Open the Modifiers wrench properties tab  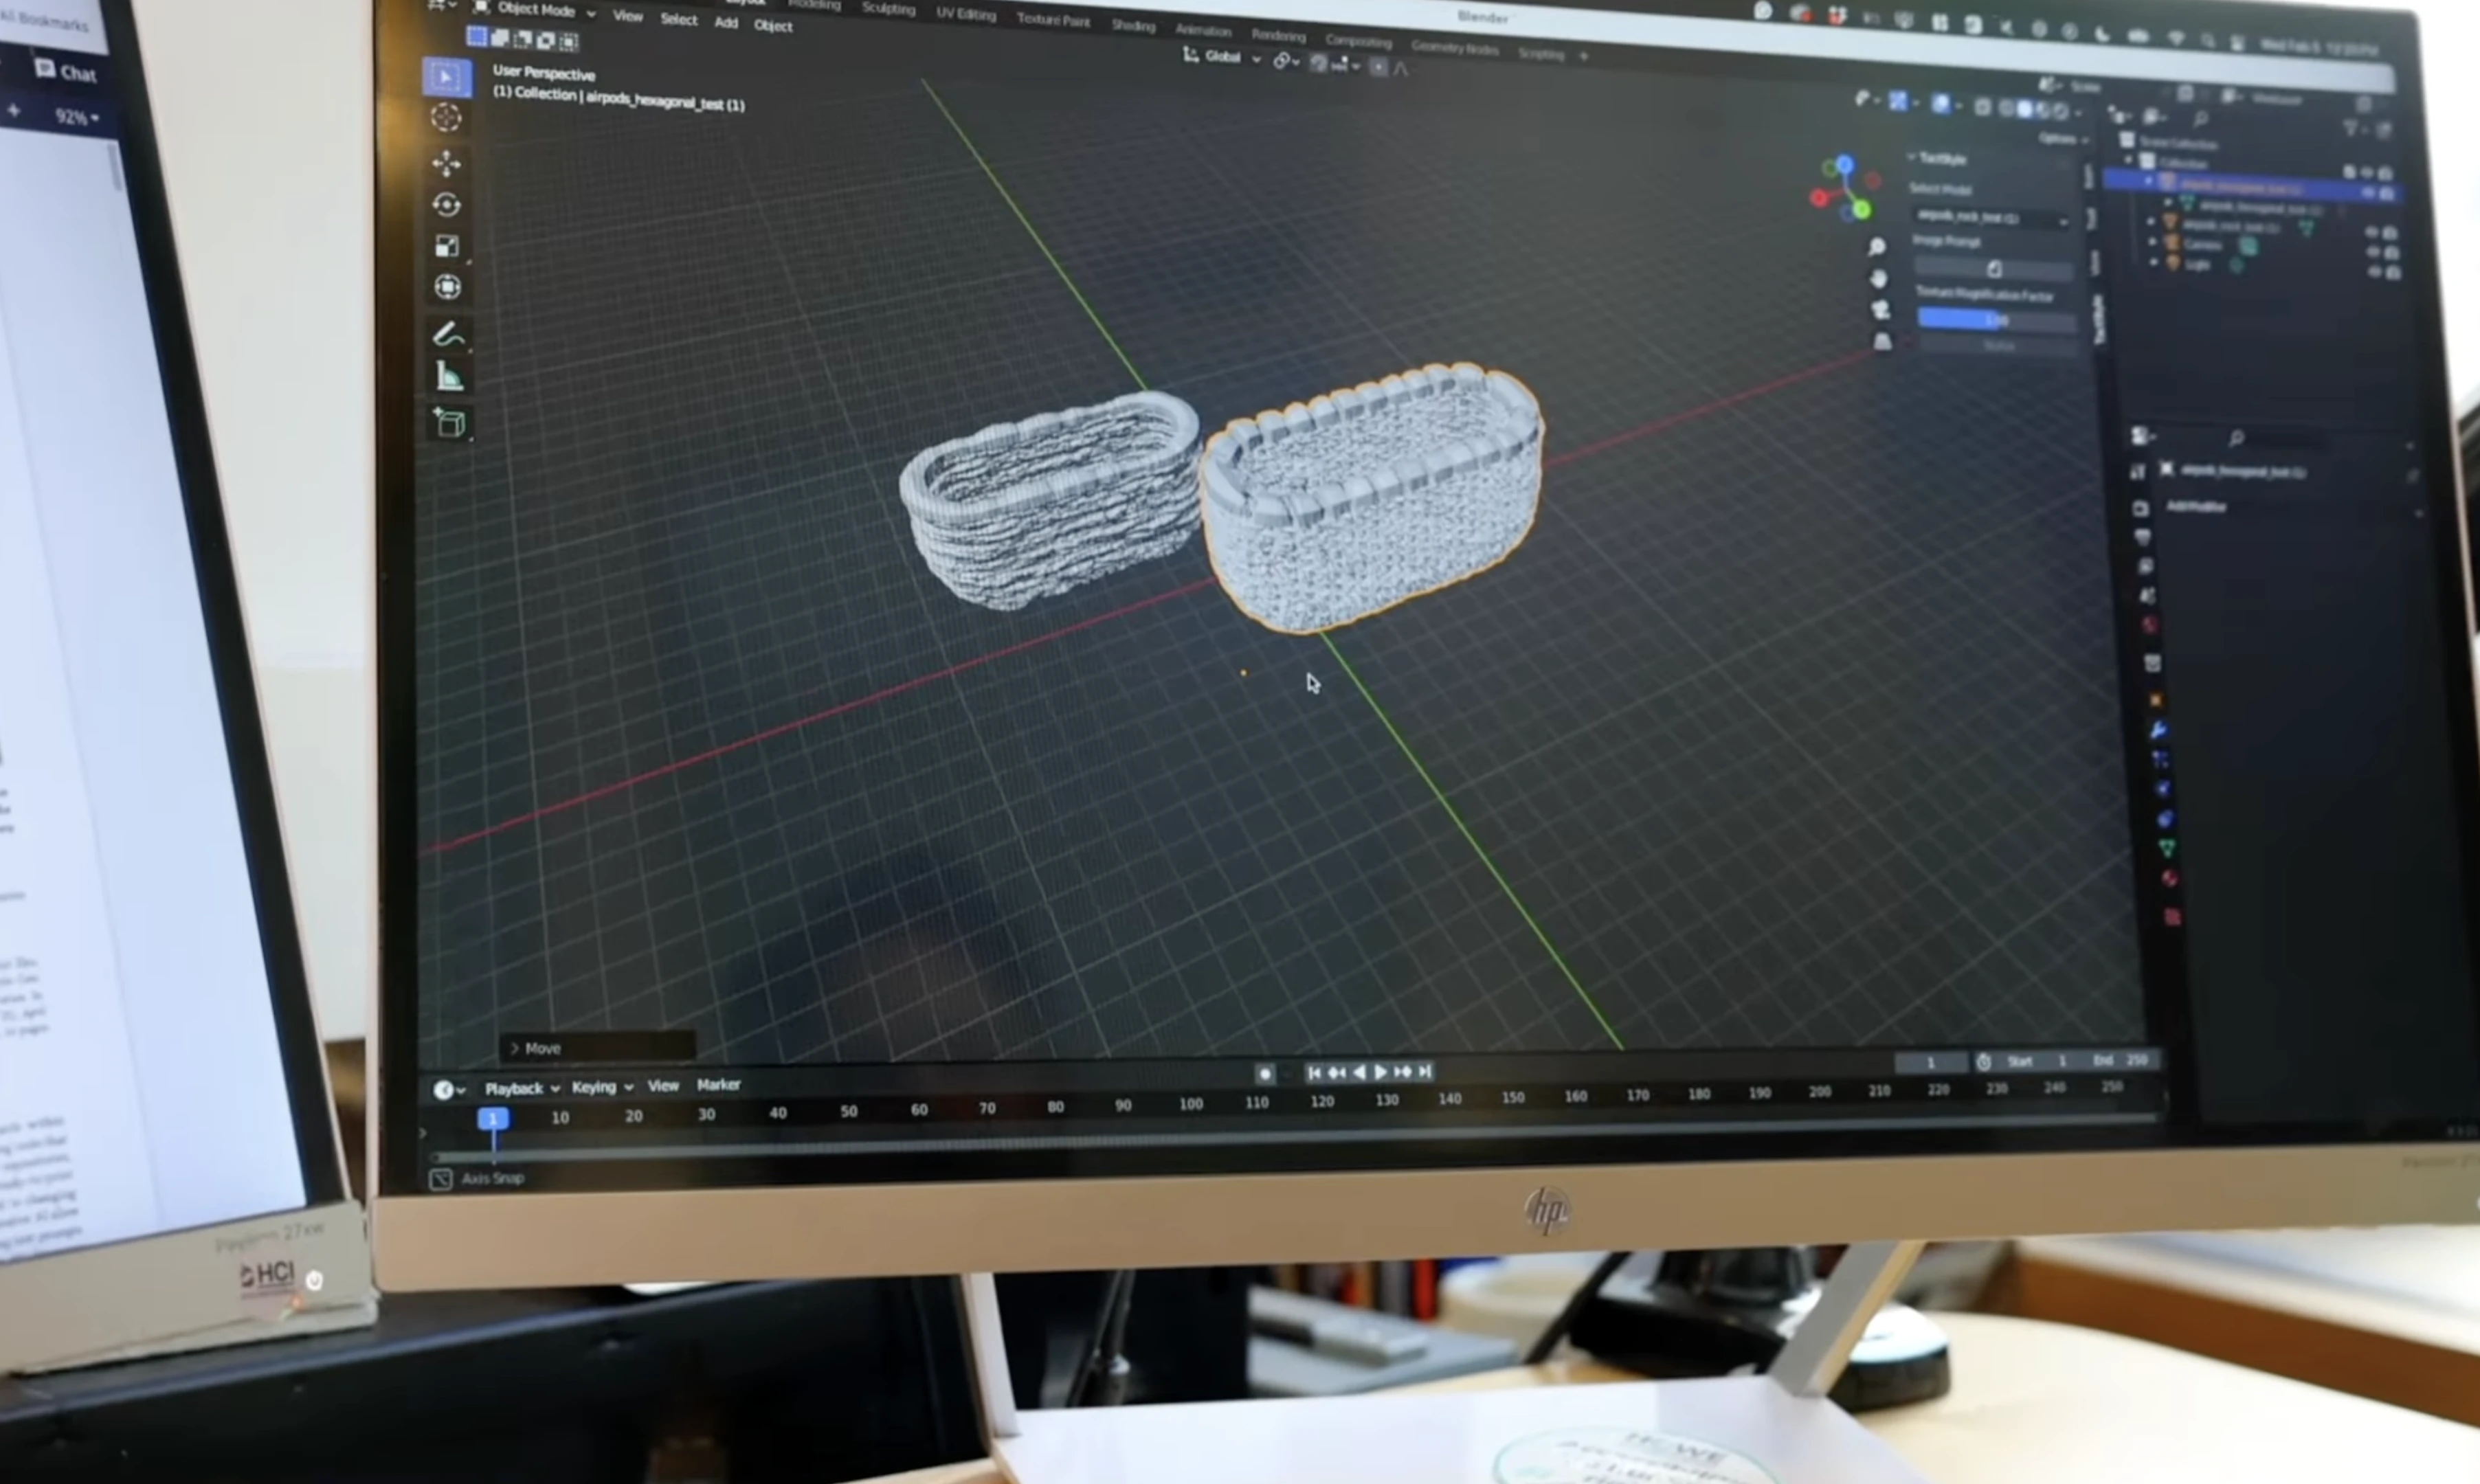[2160, 731]
